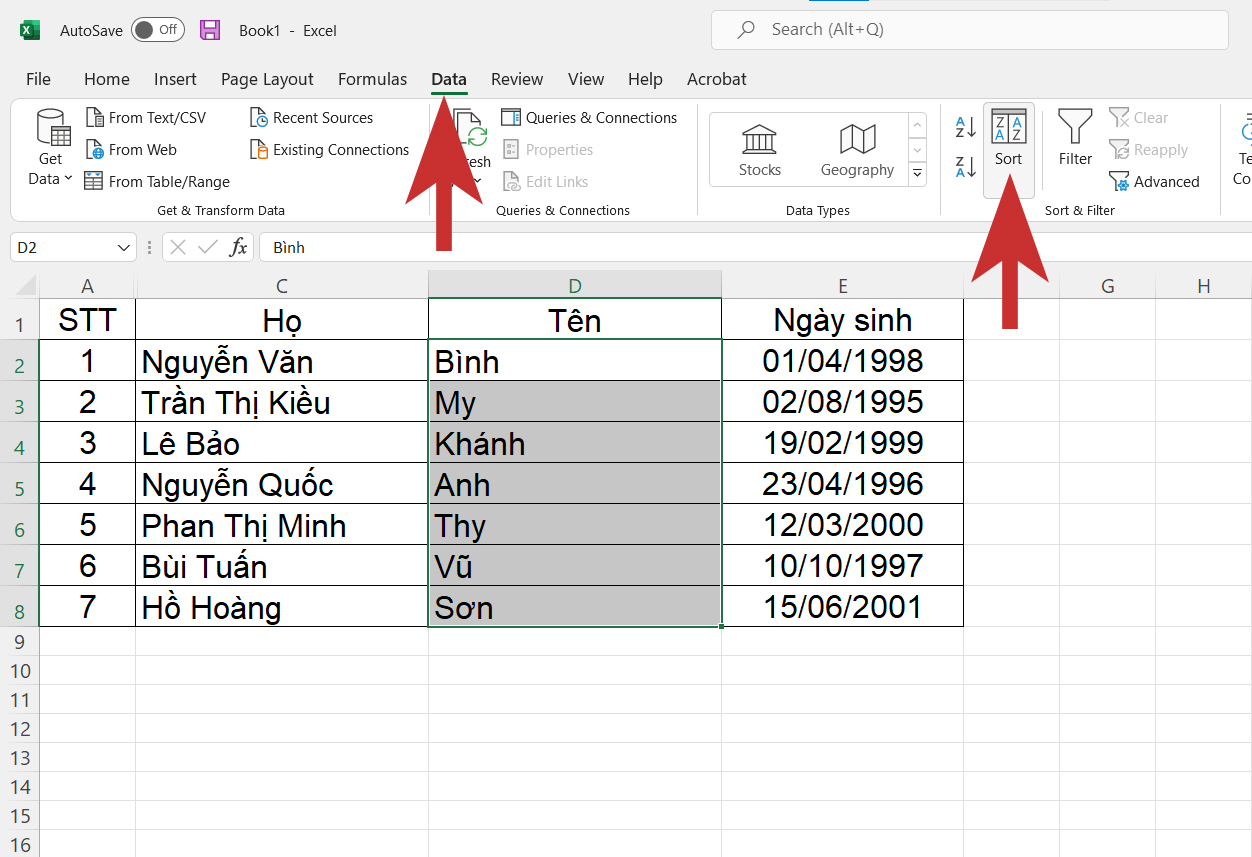Select row 9 header
The image size is (1252, 857).
coord(20,641)
